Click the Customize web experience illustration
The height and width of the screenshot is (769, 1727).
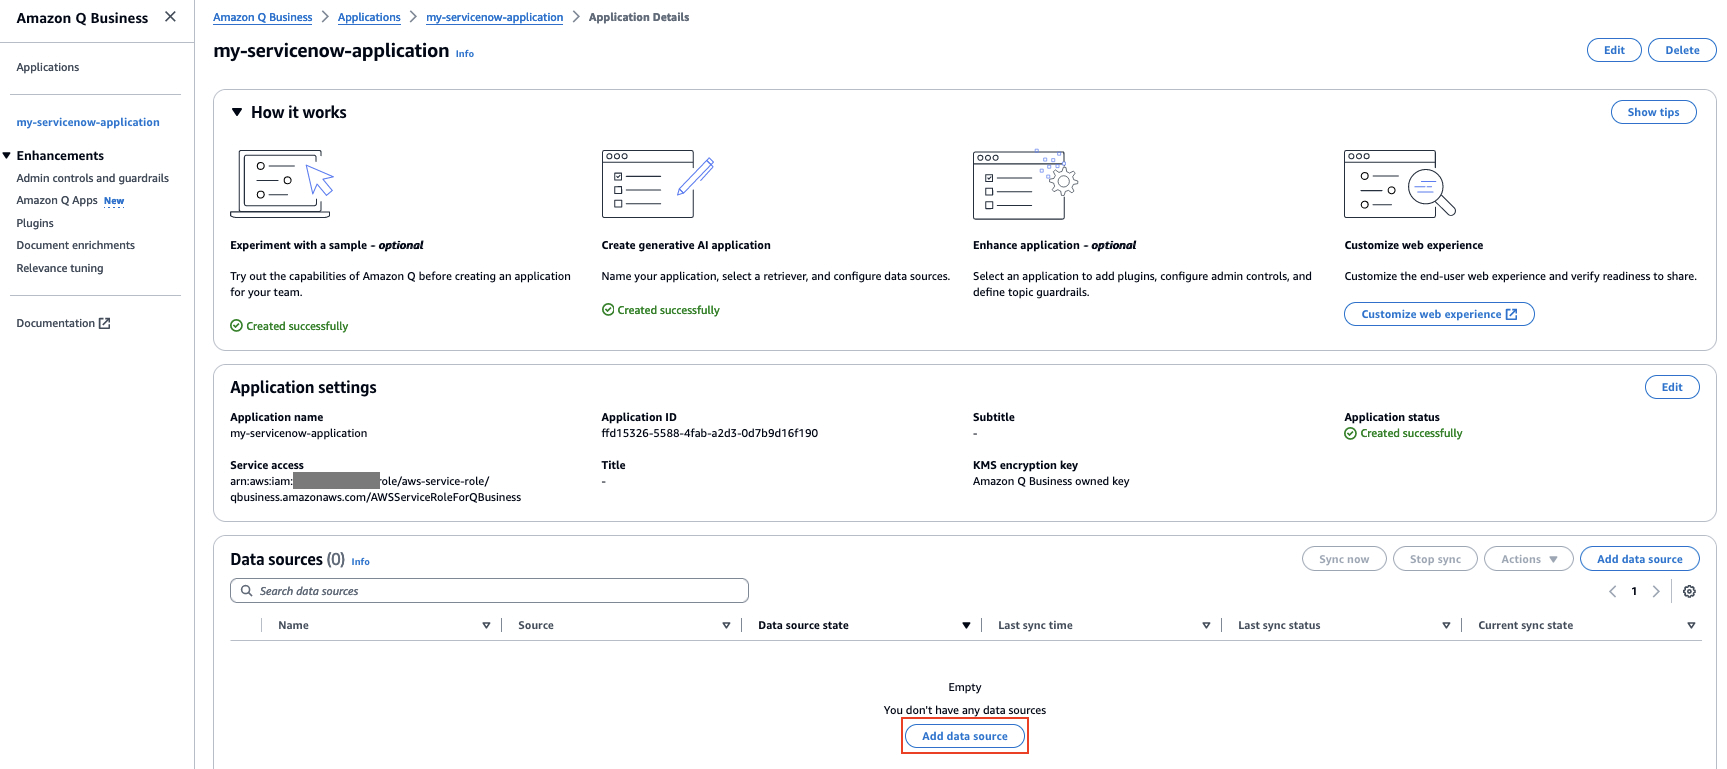click(x=1400, y=184)
